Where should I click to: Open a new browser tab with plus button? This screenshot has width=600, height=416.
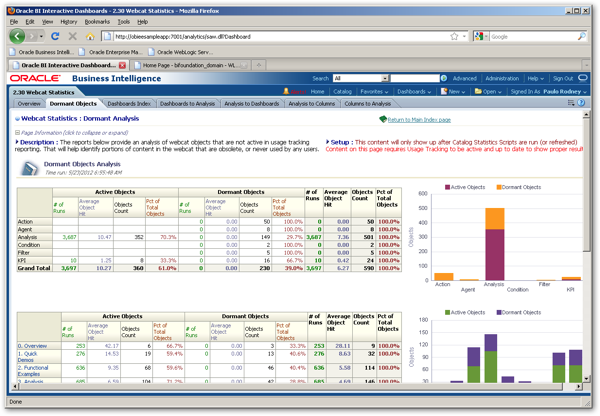click(259, 65)
